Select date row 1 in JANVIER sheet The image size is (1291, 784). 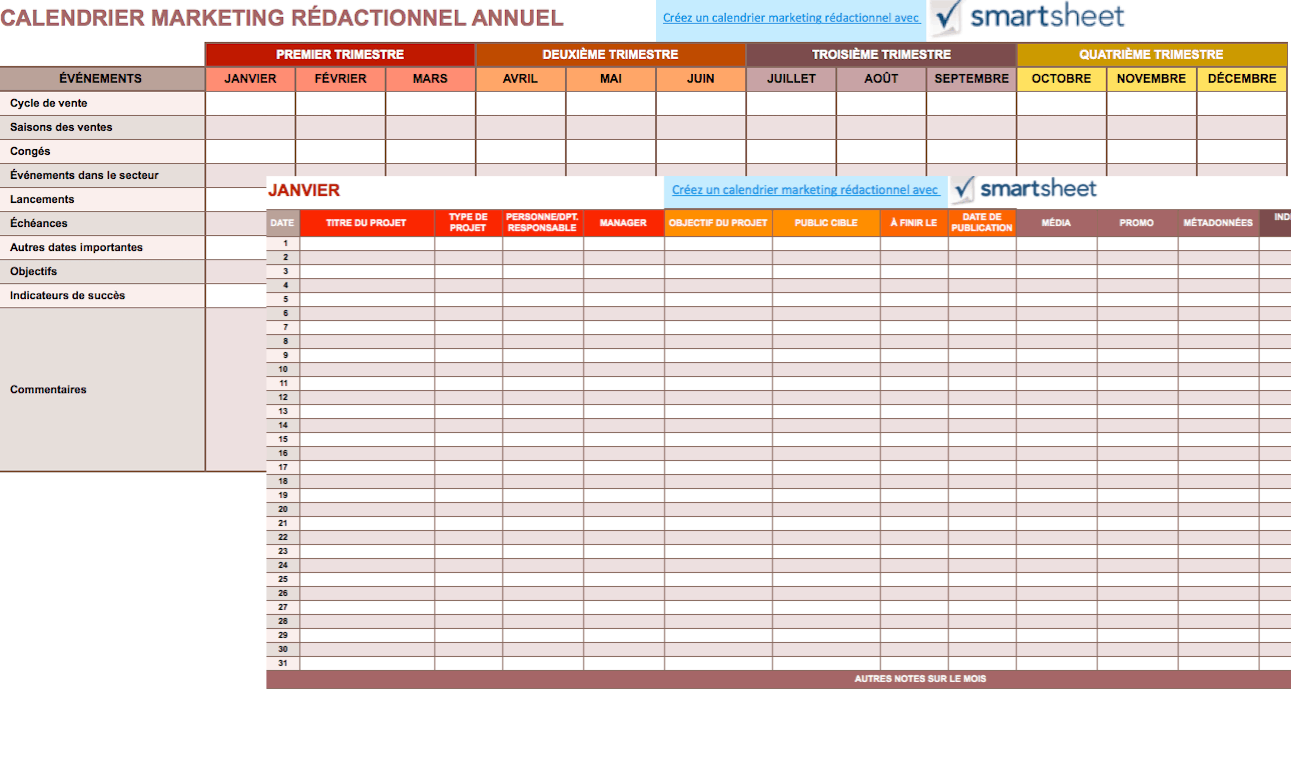[x=284, y=243]
